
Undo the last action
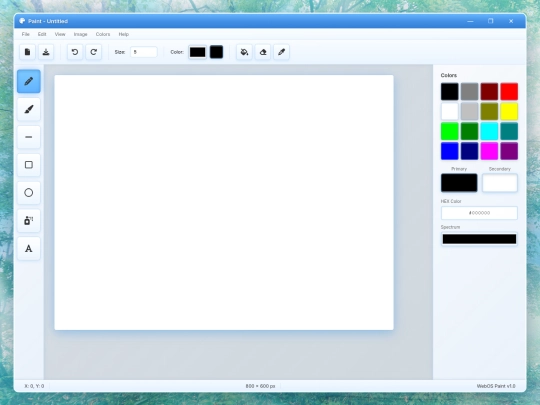[x=75, y=52]
